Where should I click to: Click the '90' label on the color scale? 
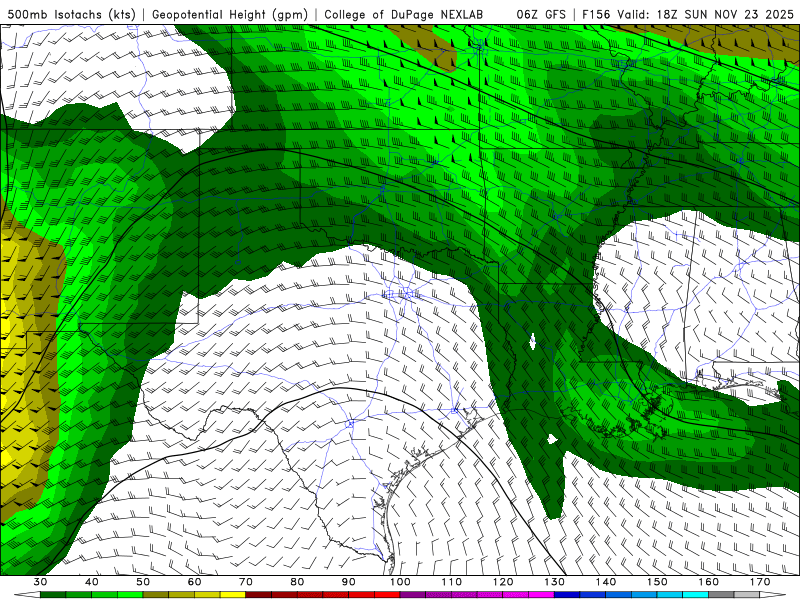point(349,582)
